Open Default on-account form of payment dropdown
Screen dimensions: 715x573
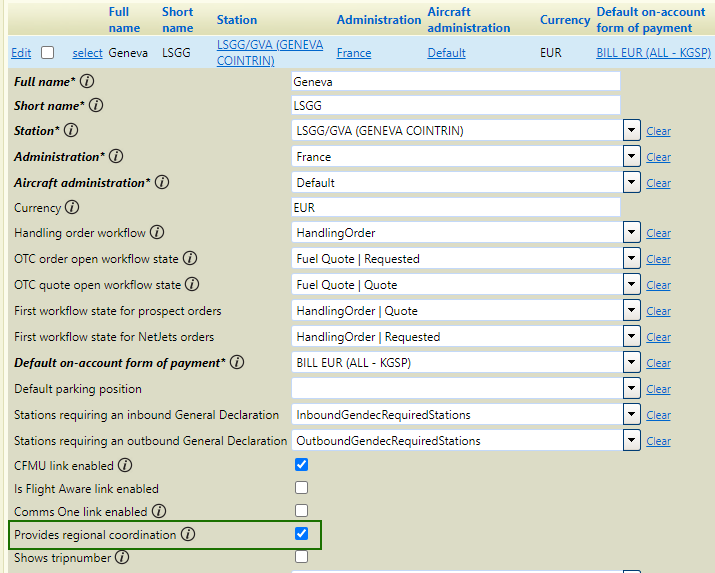pyautogui.click(x=632, y=362)
